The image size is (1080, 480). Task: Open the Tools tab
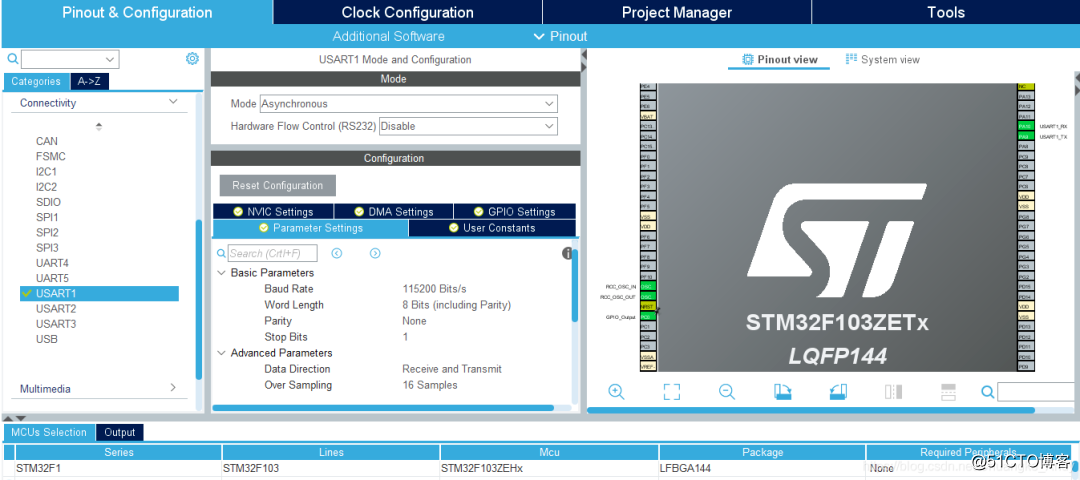tap(946, 12)
